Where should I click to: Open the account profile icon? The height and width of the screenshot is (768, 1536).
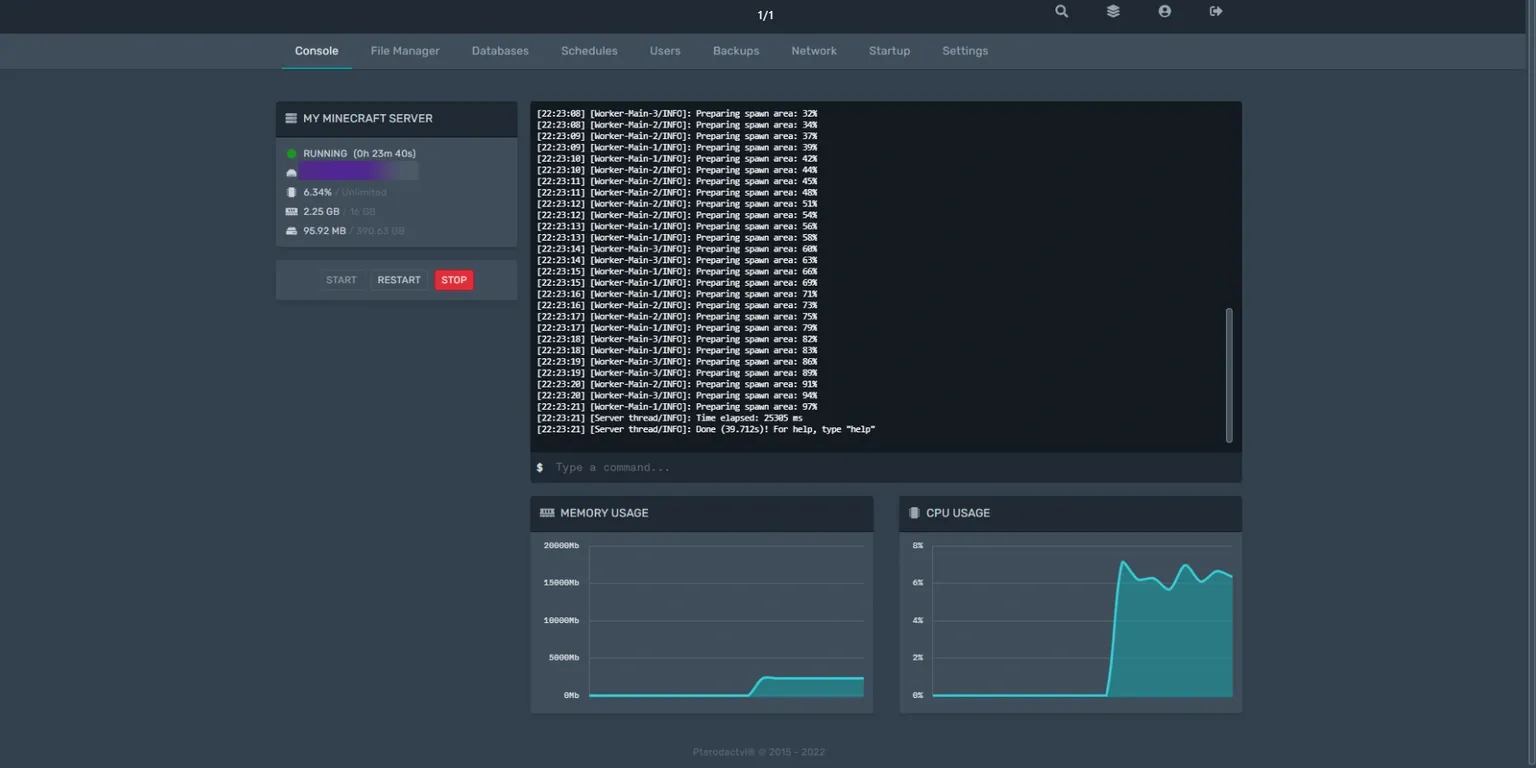click(x=1164, y=12)
